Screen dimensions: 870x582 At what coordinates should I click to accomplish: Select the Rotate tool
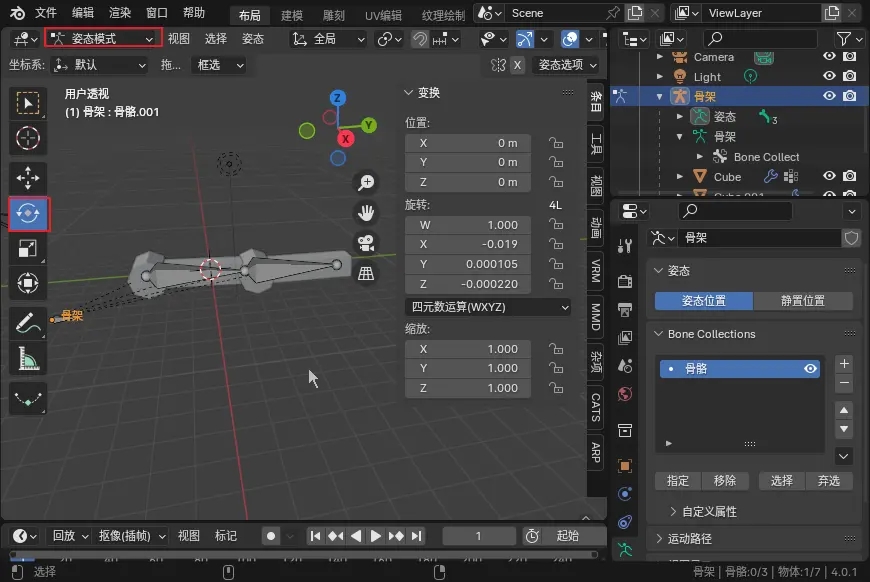(28, 213)
